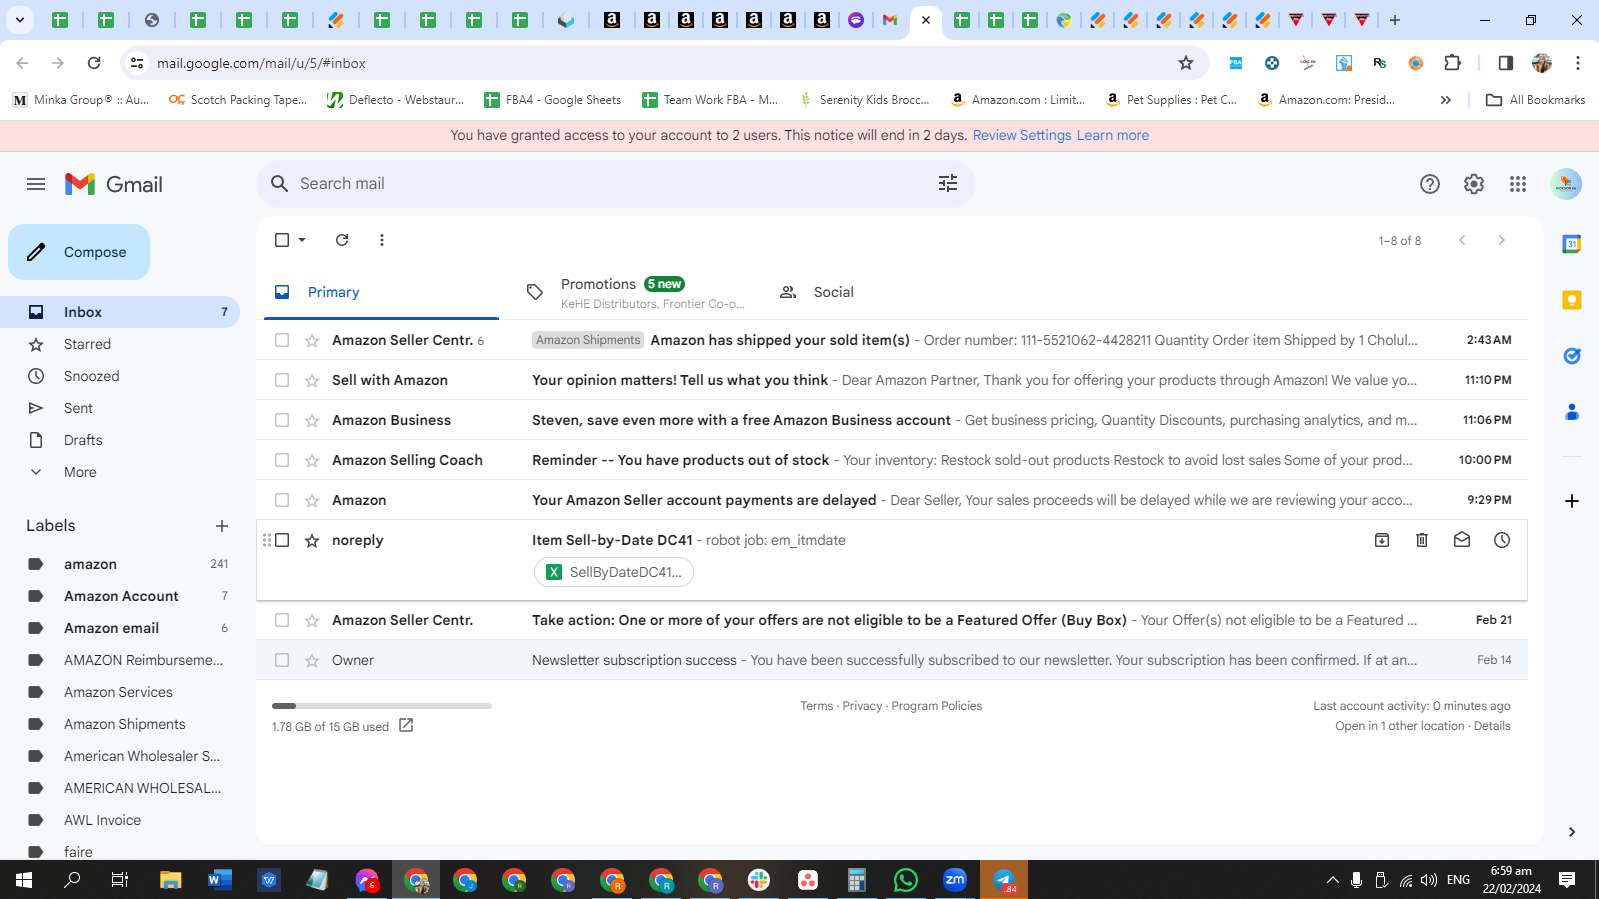1599x899 pixels.
Task: Star the Amazon has shipped email
Action: coord(312,340)
